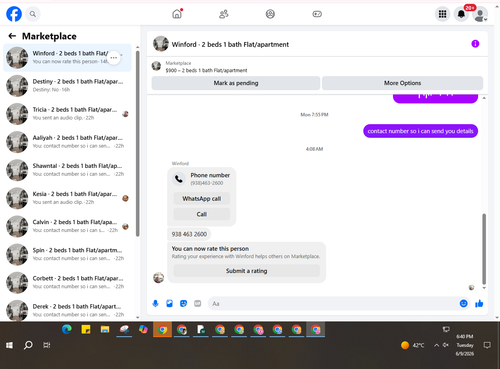500x369 pixels.
Task: Launch Microsoft Edge from the taskbar
Action: (x=67, y=329)
